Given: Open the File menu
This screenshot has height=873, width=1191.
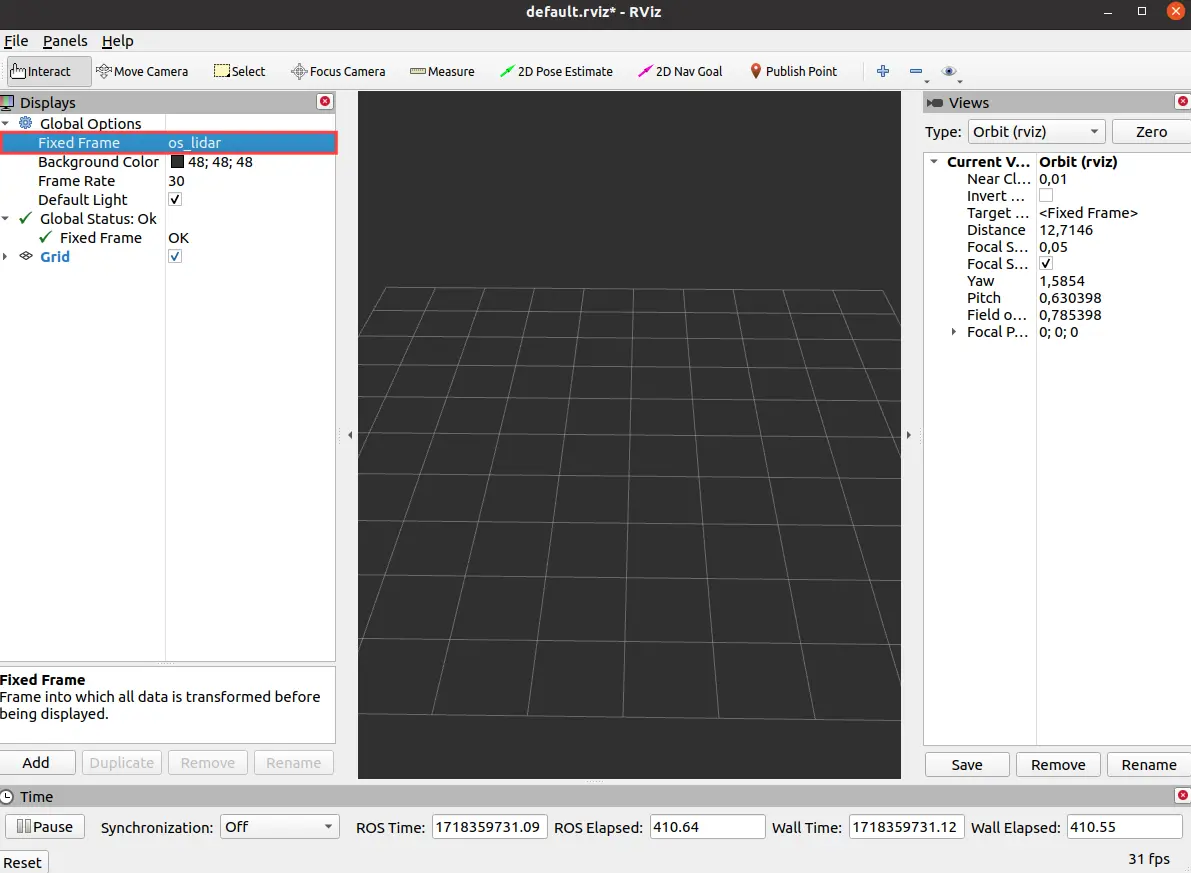Looking at the screenshot, I should click(x=16, y=41).
